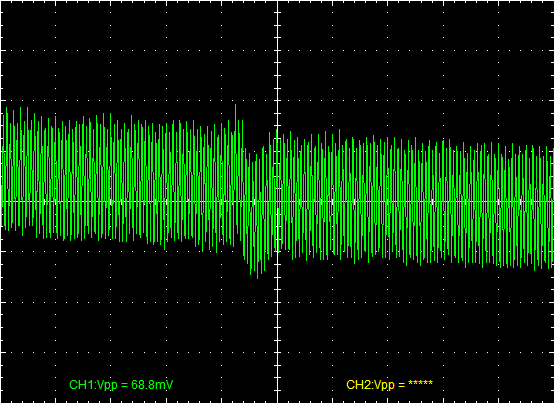Click the yellow asterisks CH2 value
The image size is (555, 404).
point(420,383)
